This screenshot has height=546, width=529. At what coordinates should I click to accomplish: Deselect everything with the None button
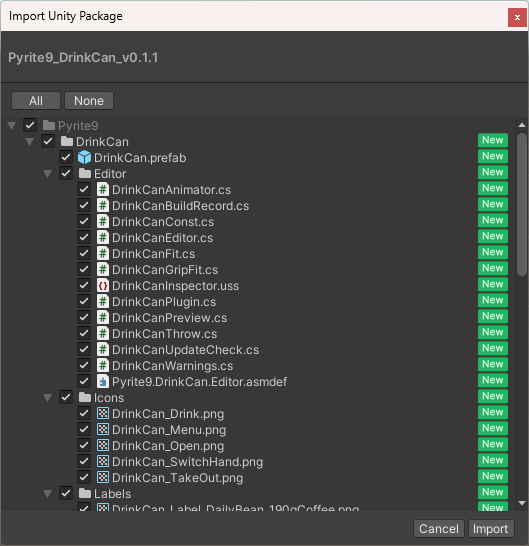click(89, 101)
